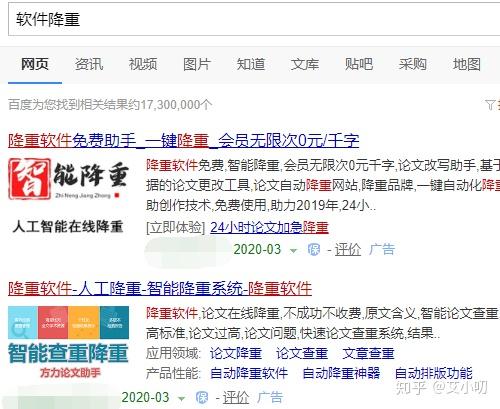The image size is (500, 409).
Task: Open 评价 link of first result
Action: [348, 249]
